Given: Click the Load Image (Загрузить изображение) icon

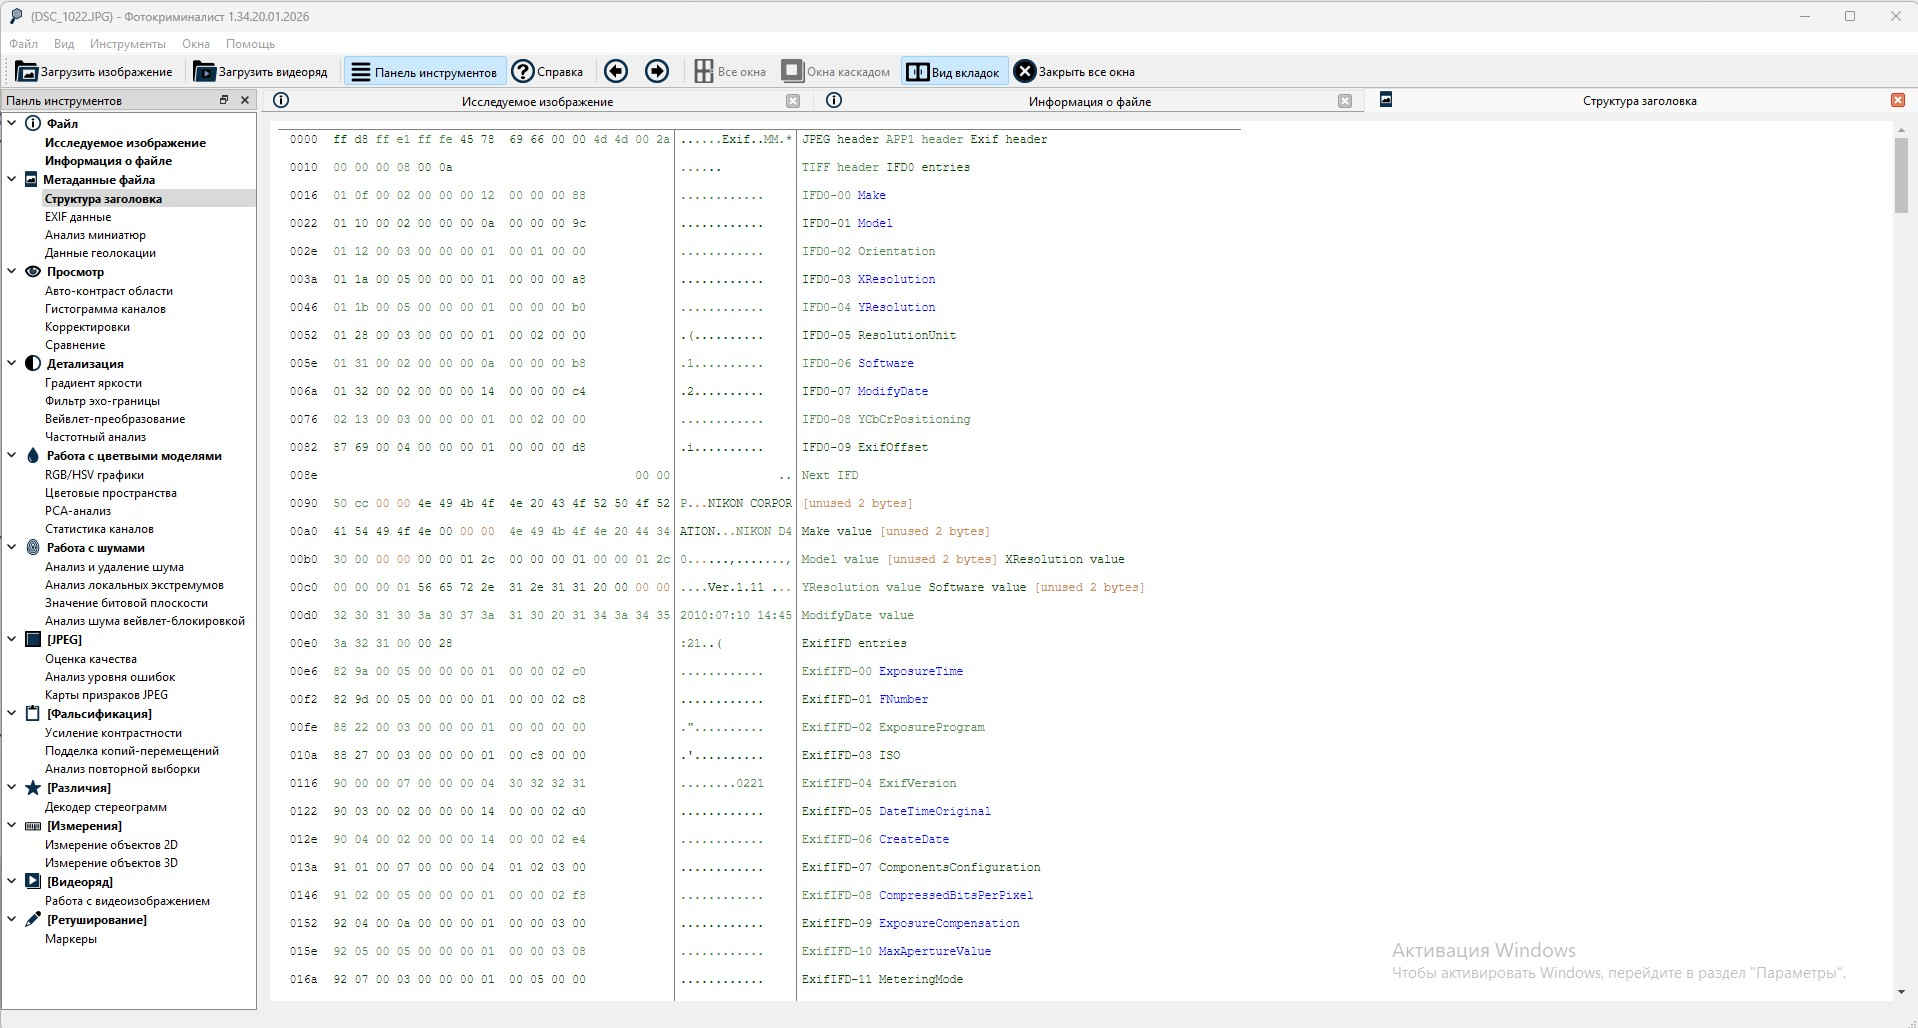Looking at the screenshot, I should click(27, 72).
